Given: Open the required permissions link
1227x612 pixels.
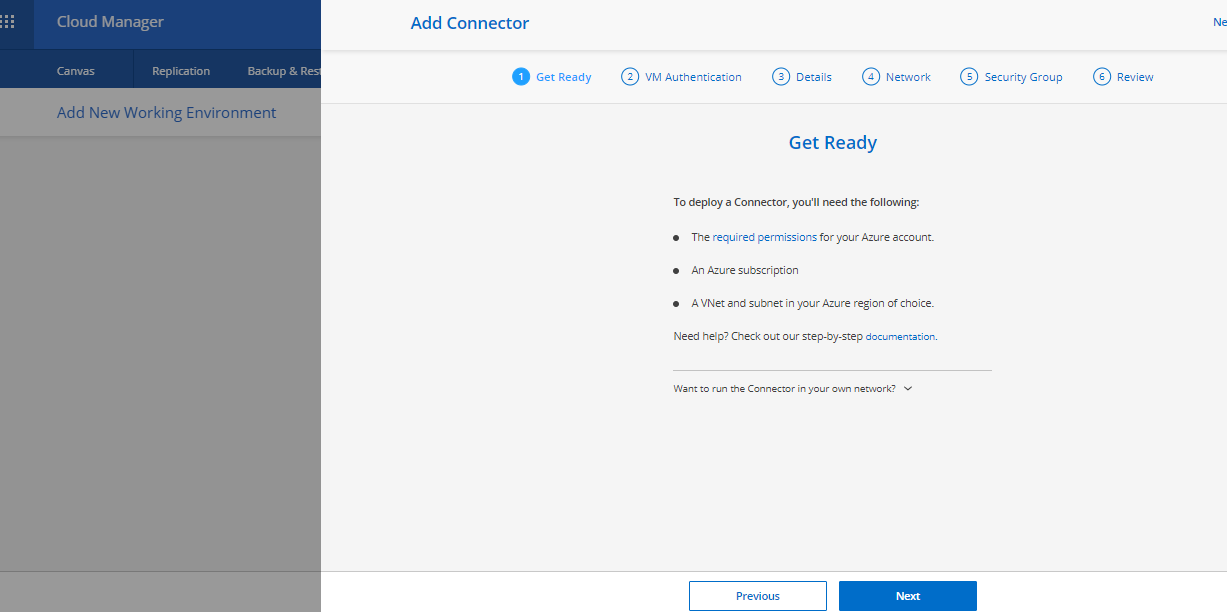Looking at the screenshot, I should pos(764,237).
